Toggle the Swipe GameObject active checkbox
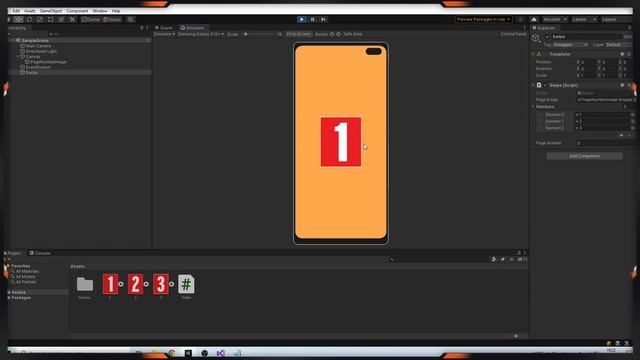 pyautogui.click(x=547, y=37)
